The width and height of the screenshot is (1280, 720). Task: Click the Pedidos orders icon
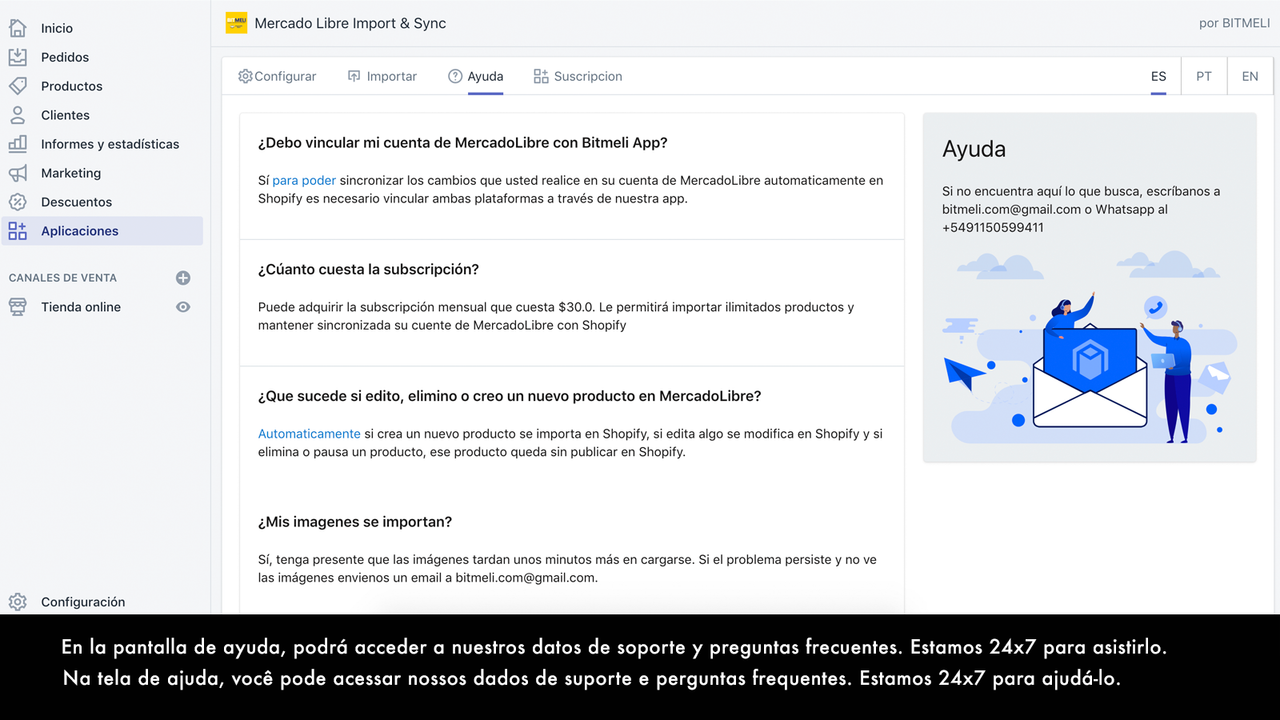point(17,57)
